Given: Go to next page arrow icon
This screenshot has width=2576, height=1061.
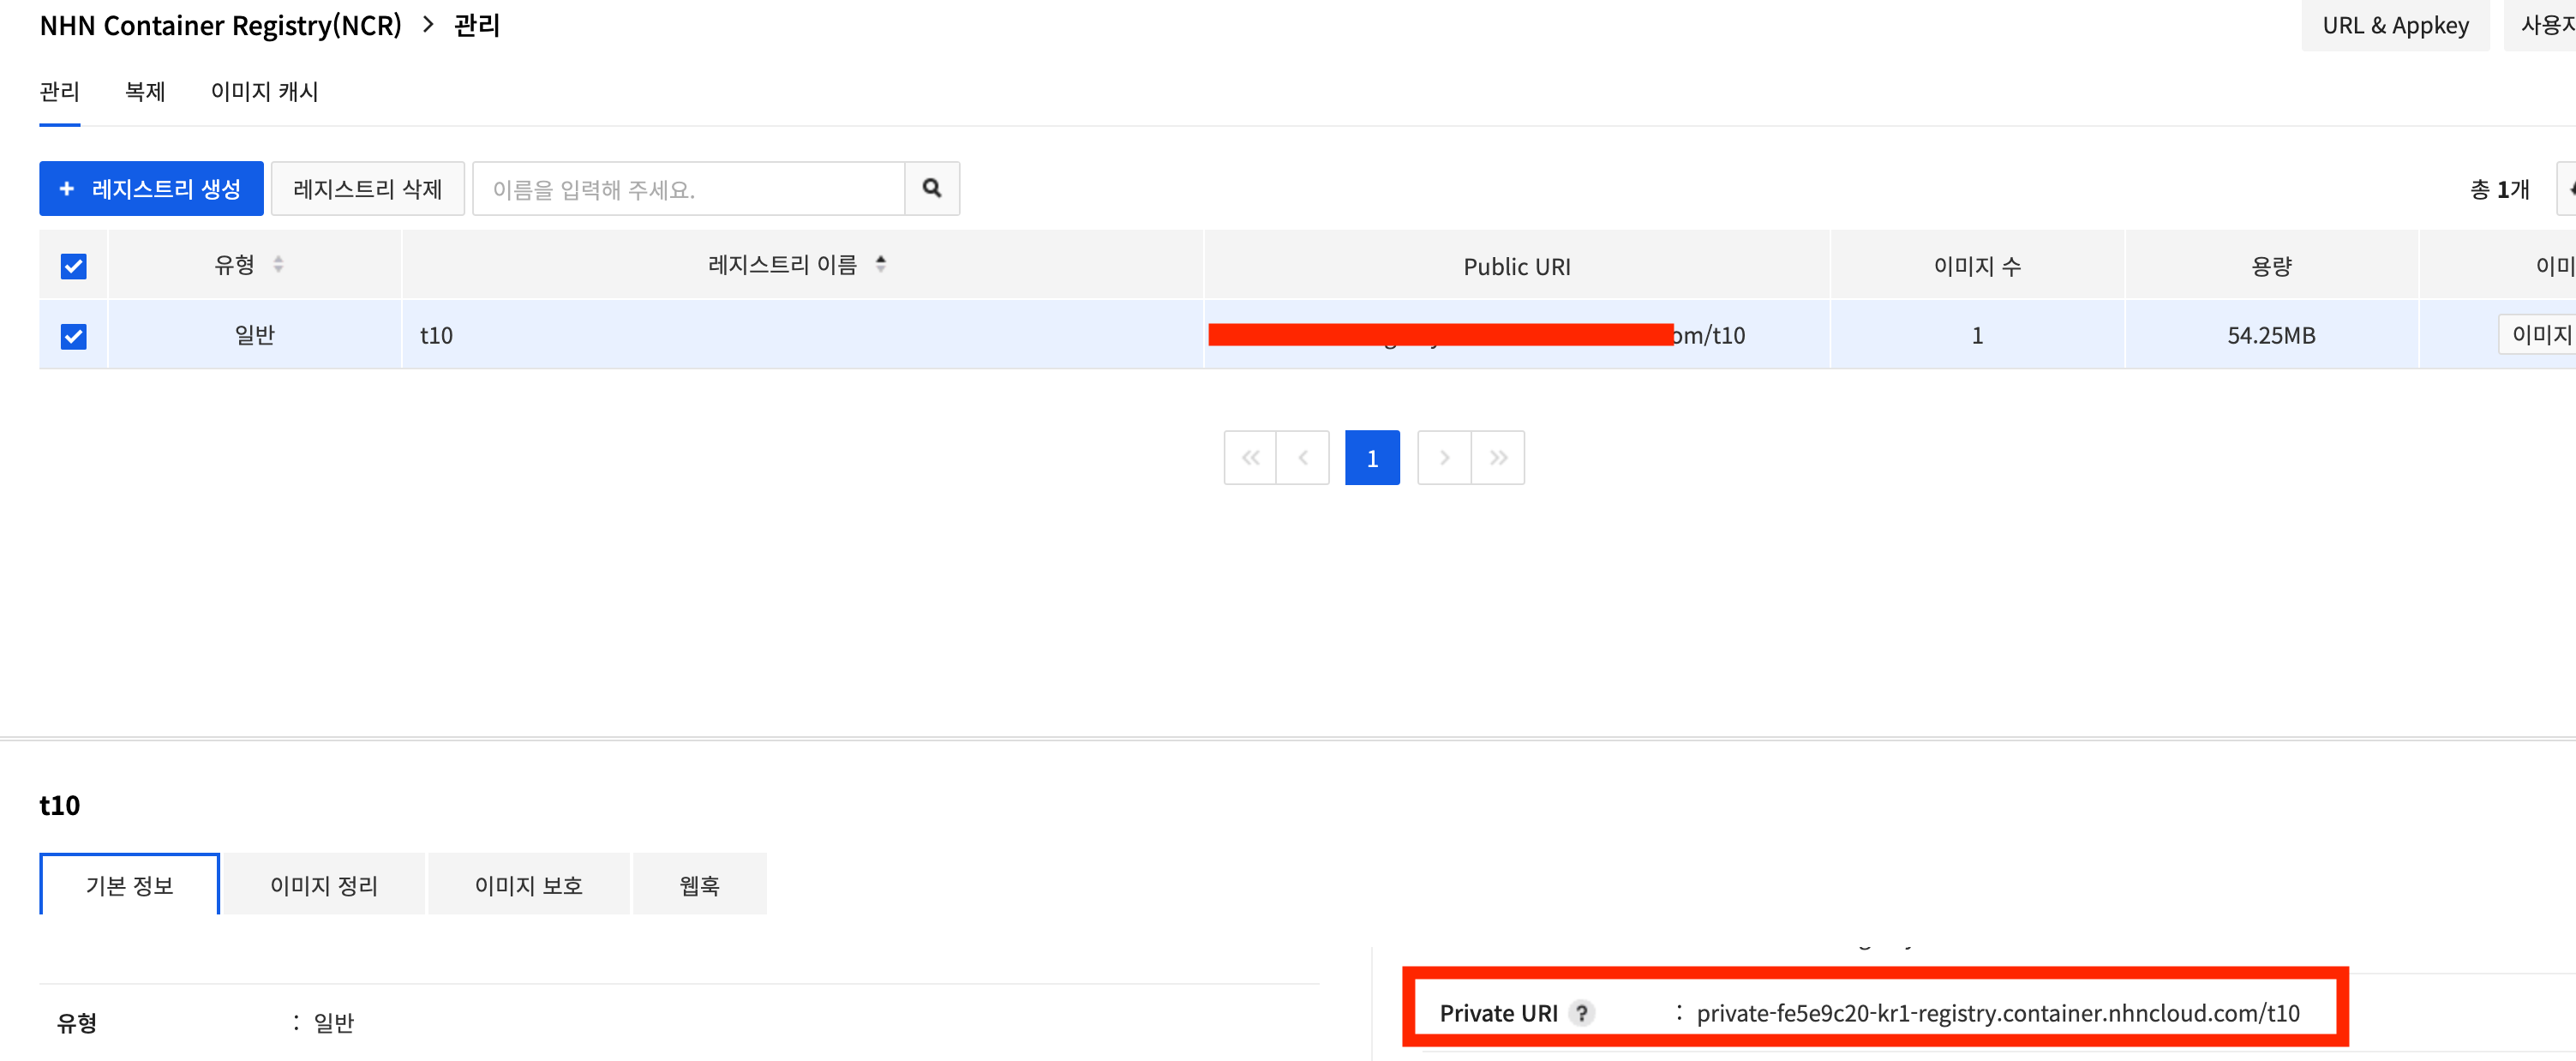Looking at the screenshot, I should click(x=1444, y=458).
